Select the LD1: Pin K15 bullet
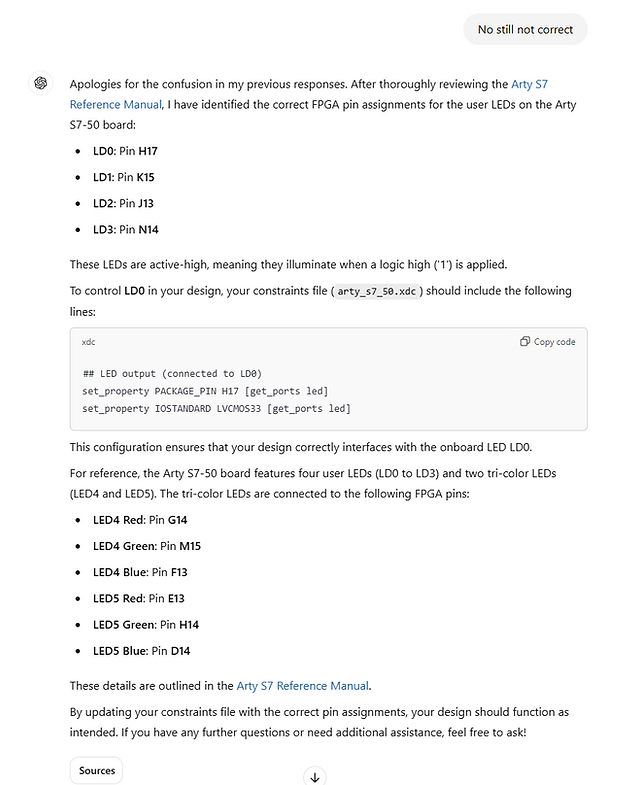The width and height of the screenshot is (640, 785). click(x=124, y=177)
